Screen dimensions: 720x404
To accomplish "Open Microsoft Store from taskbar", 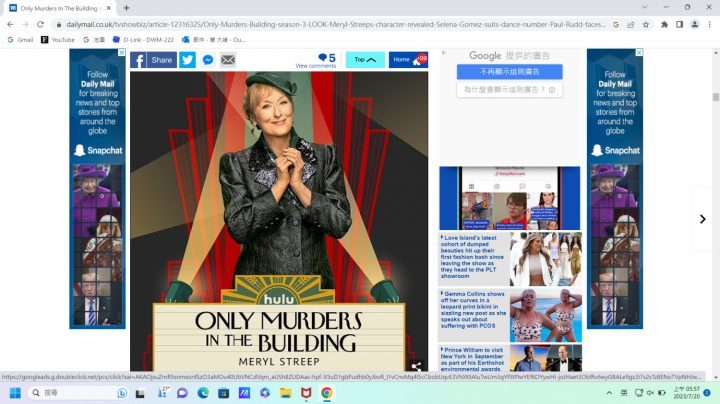I will (x=224, y=393).
